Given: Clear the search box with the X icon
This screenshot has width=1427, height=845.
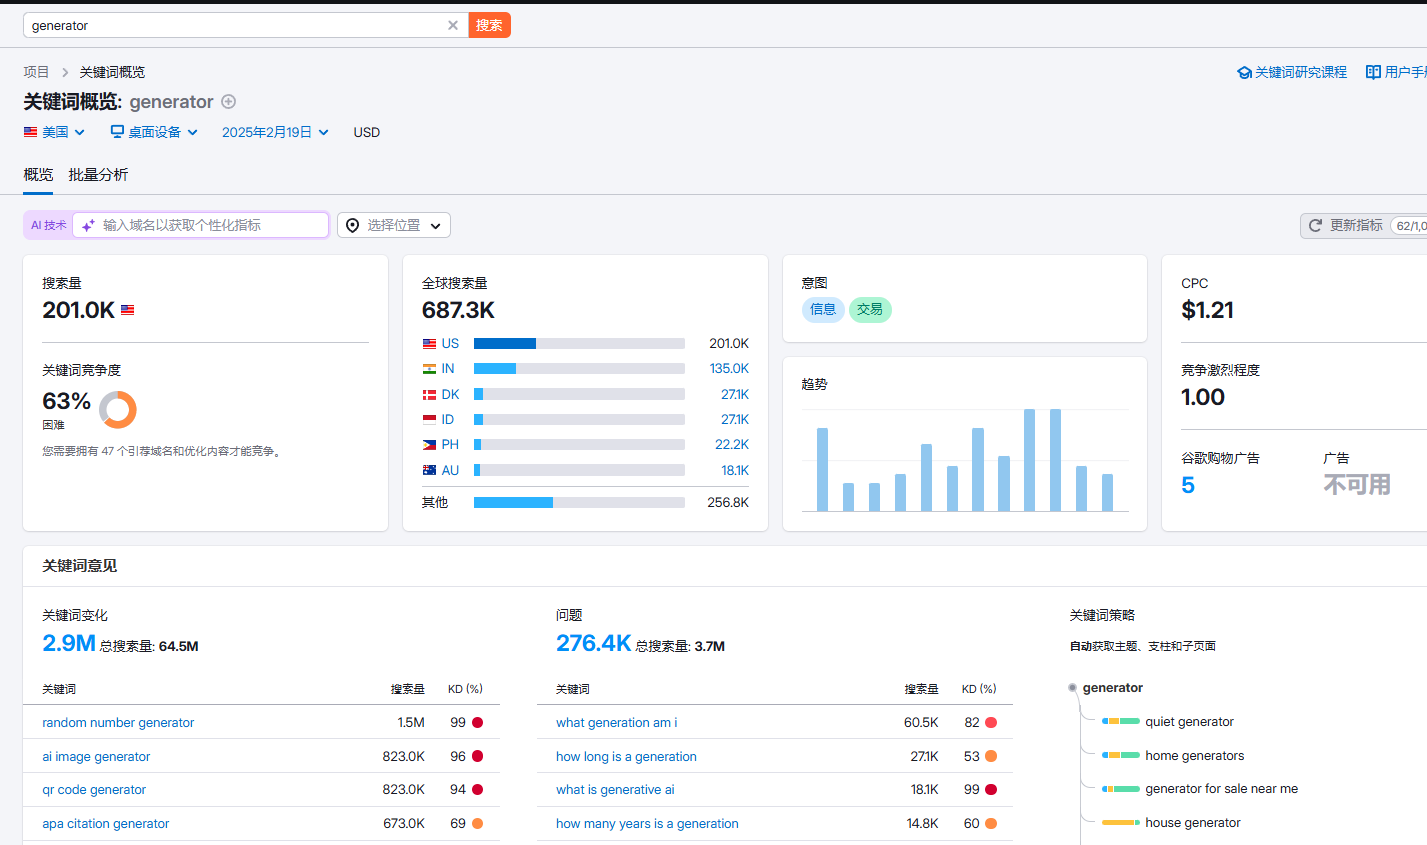Looking at the screenshot, I should point(453,25).
